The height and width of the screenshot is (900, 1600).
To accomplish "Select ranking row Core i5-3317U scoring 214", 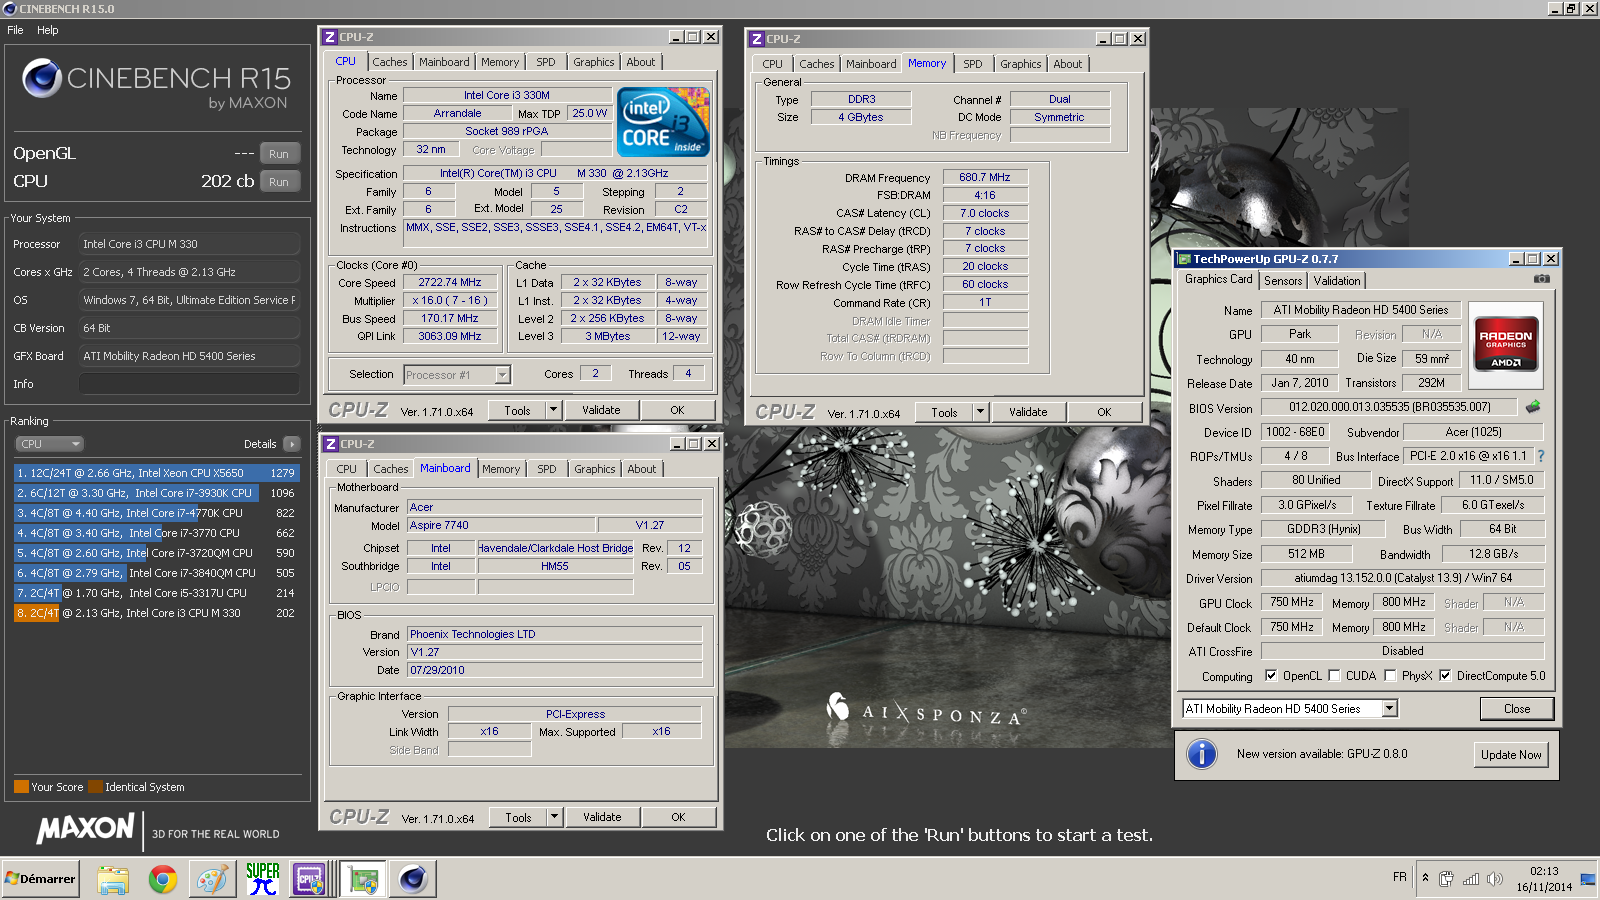I will (x=157, y=593).
